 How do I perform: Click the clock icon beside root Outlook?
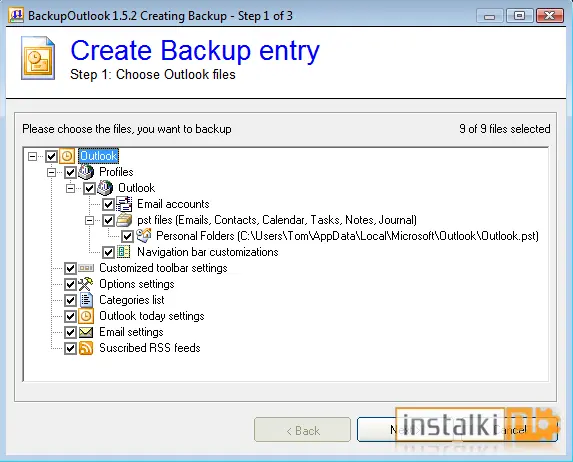(67, 156)
